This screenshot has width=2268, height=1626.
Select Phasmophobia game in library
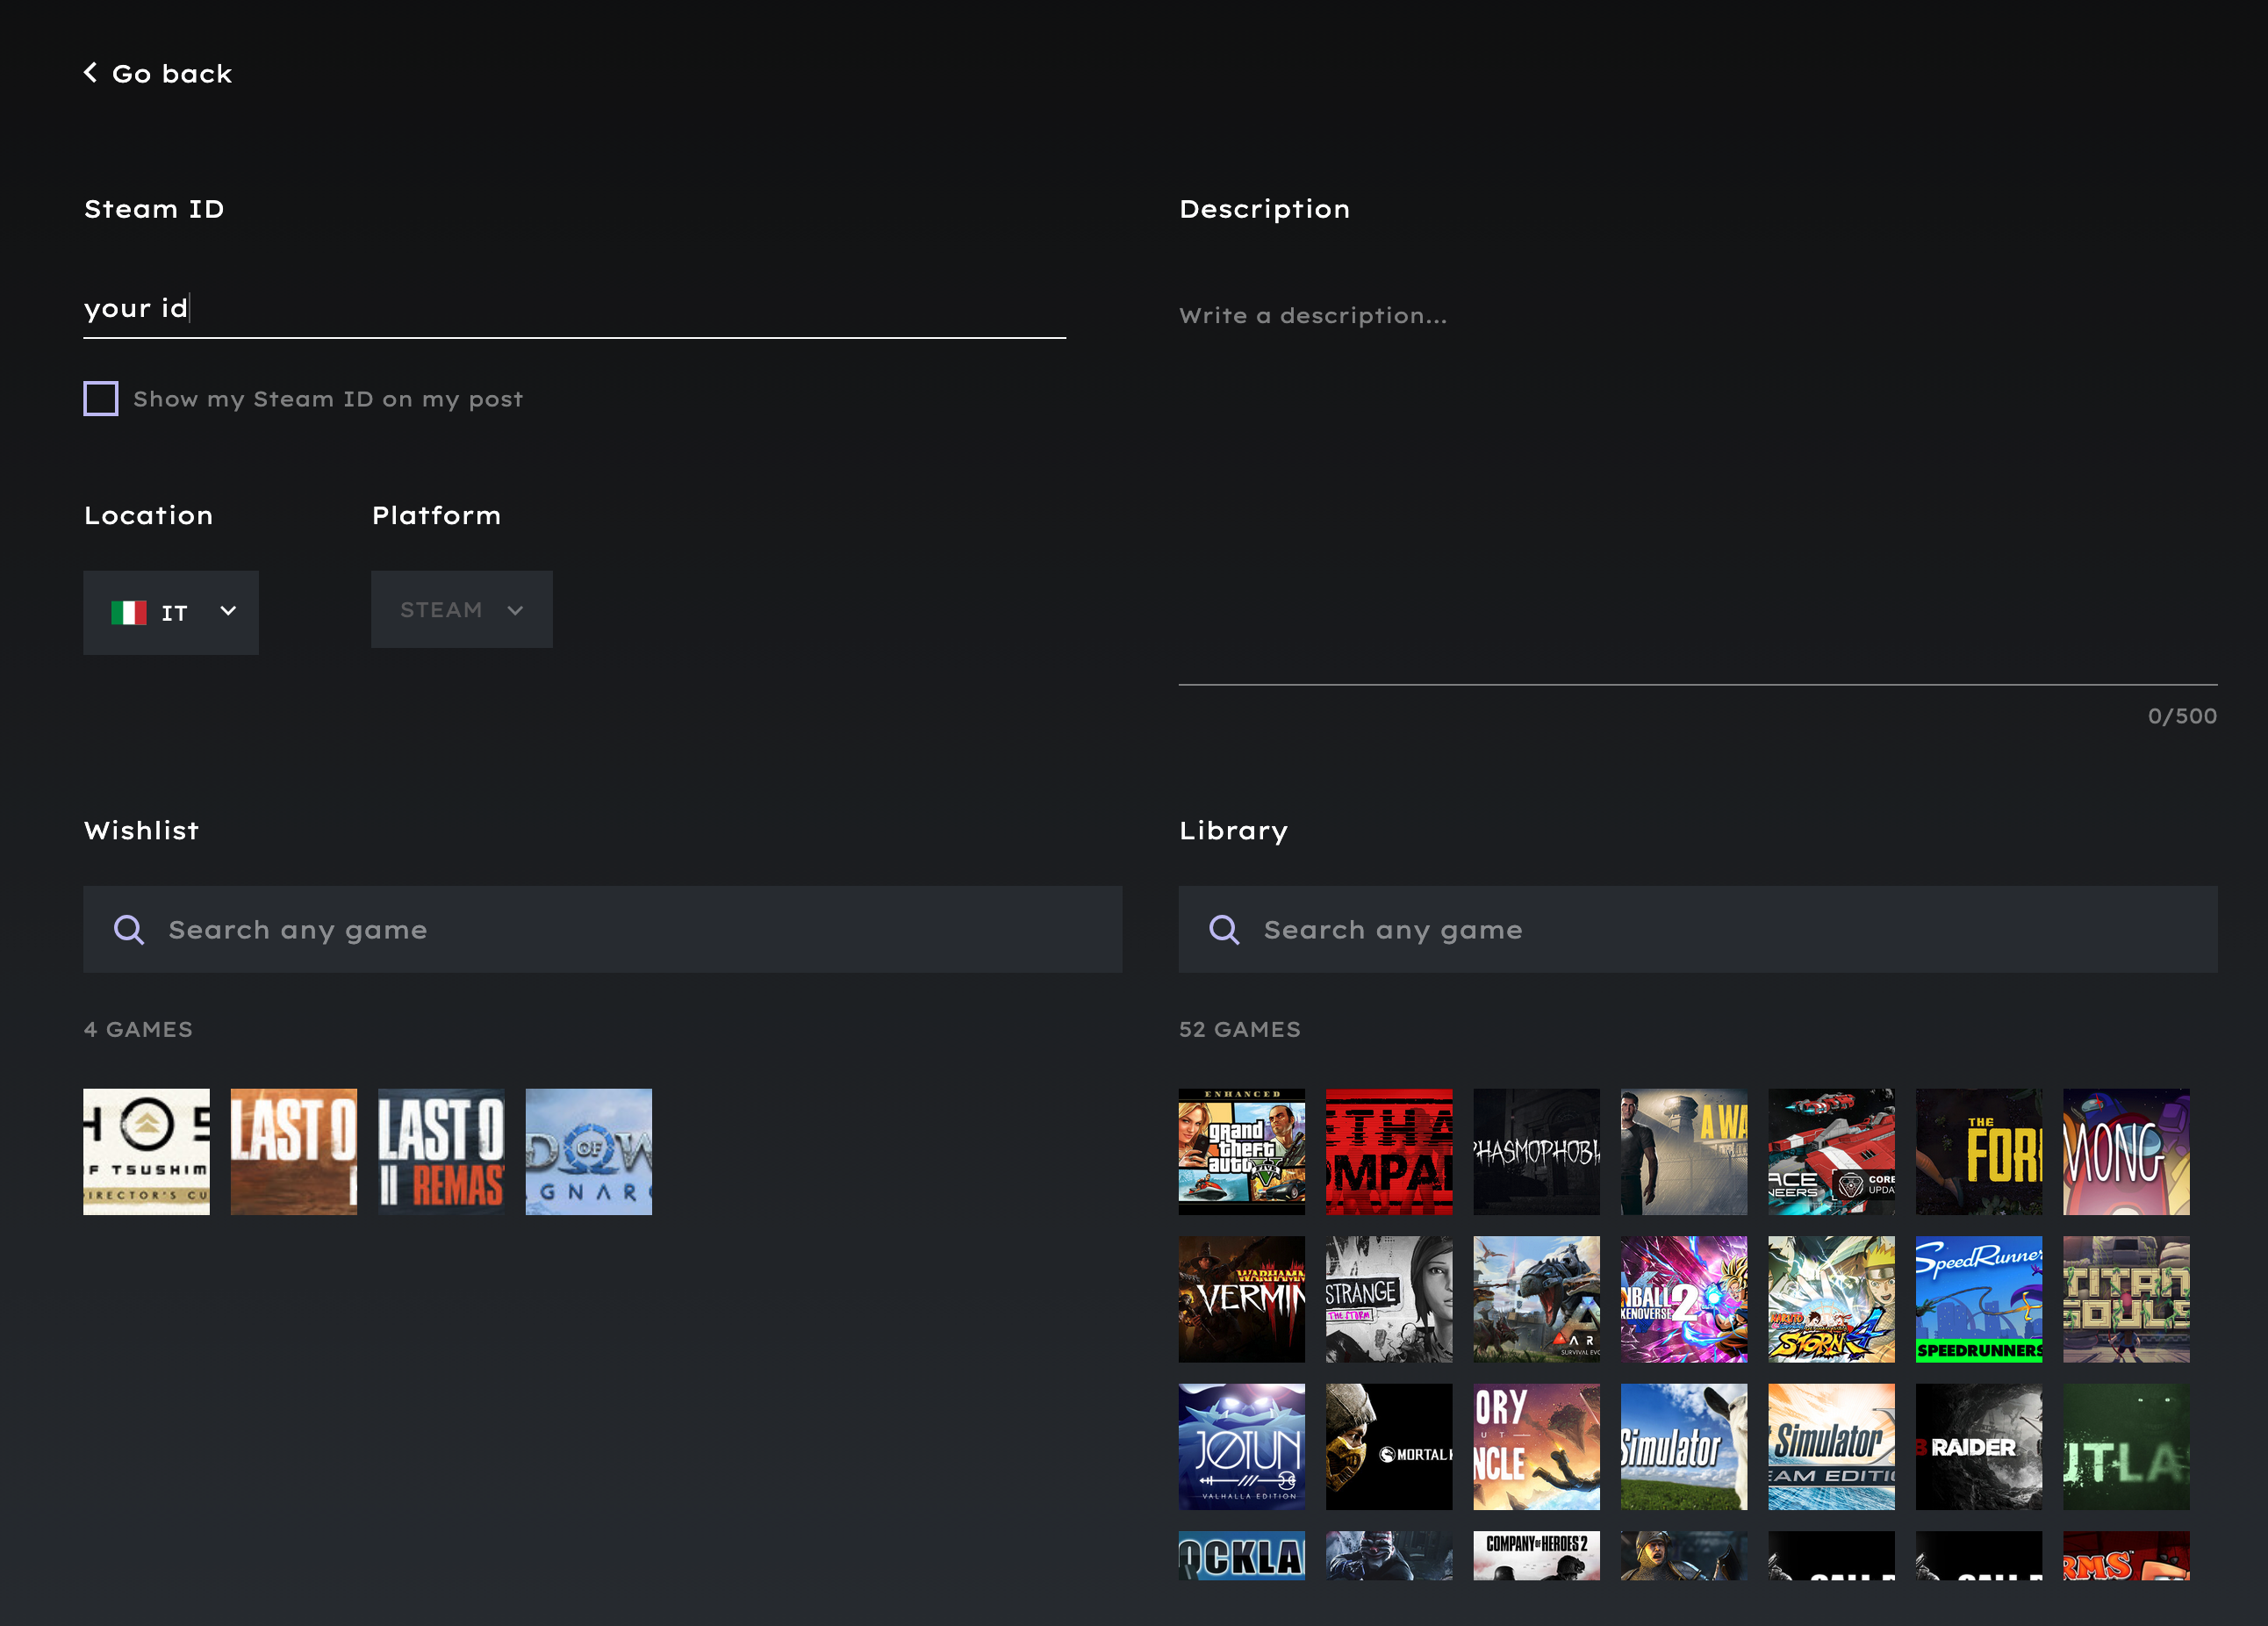[1536, 1152]
